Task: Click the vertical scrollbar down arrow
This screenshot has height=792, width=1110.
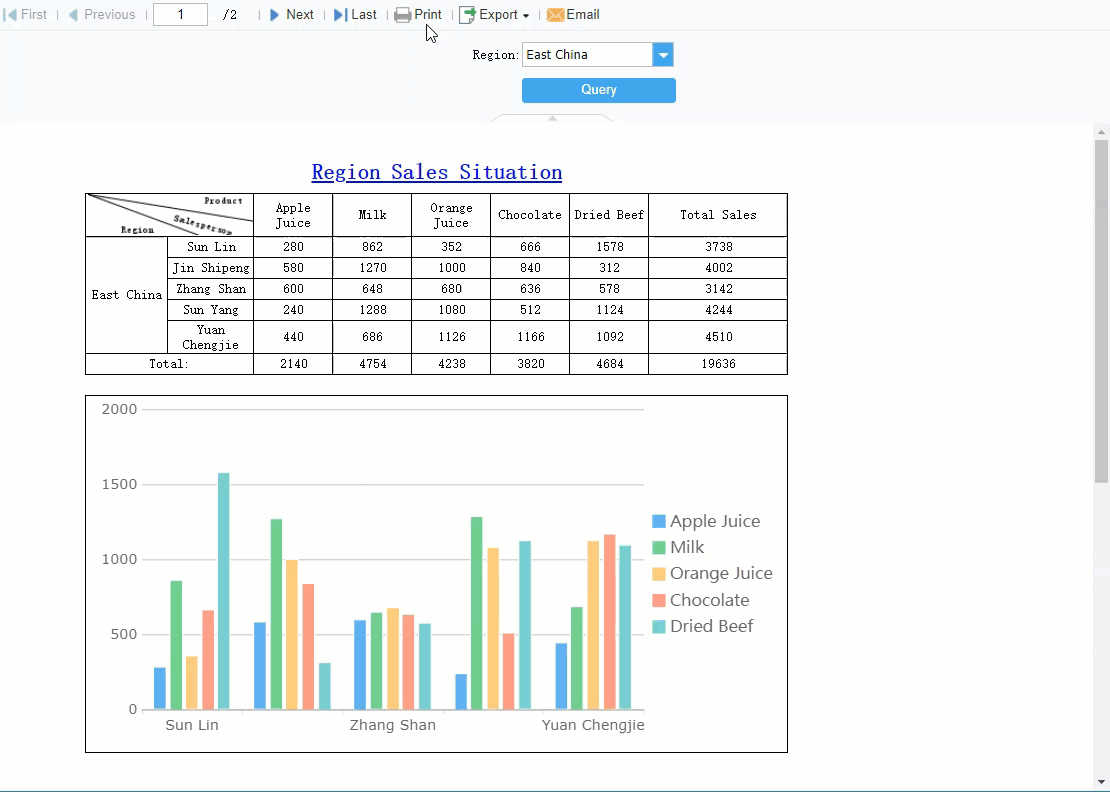Action: (1102, 781)
